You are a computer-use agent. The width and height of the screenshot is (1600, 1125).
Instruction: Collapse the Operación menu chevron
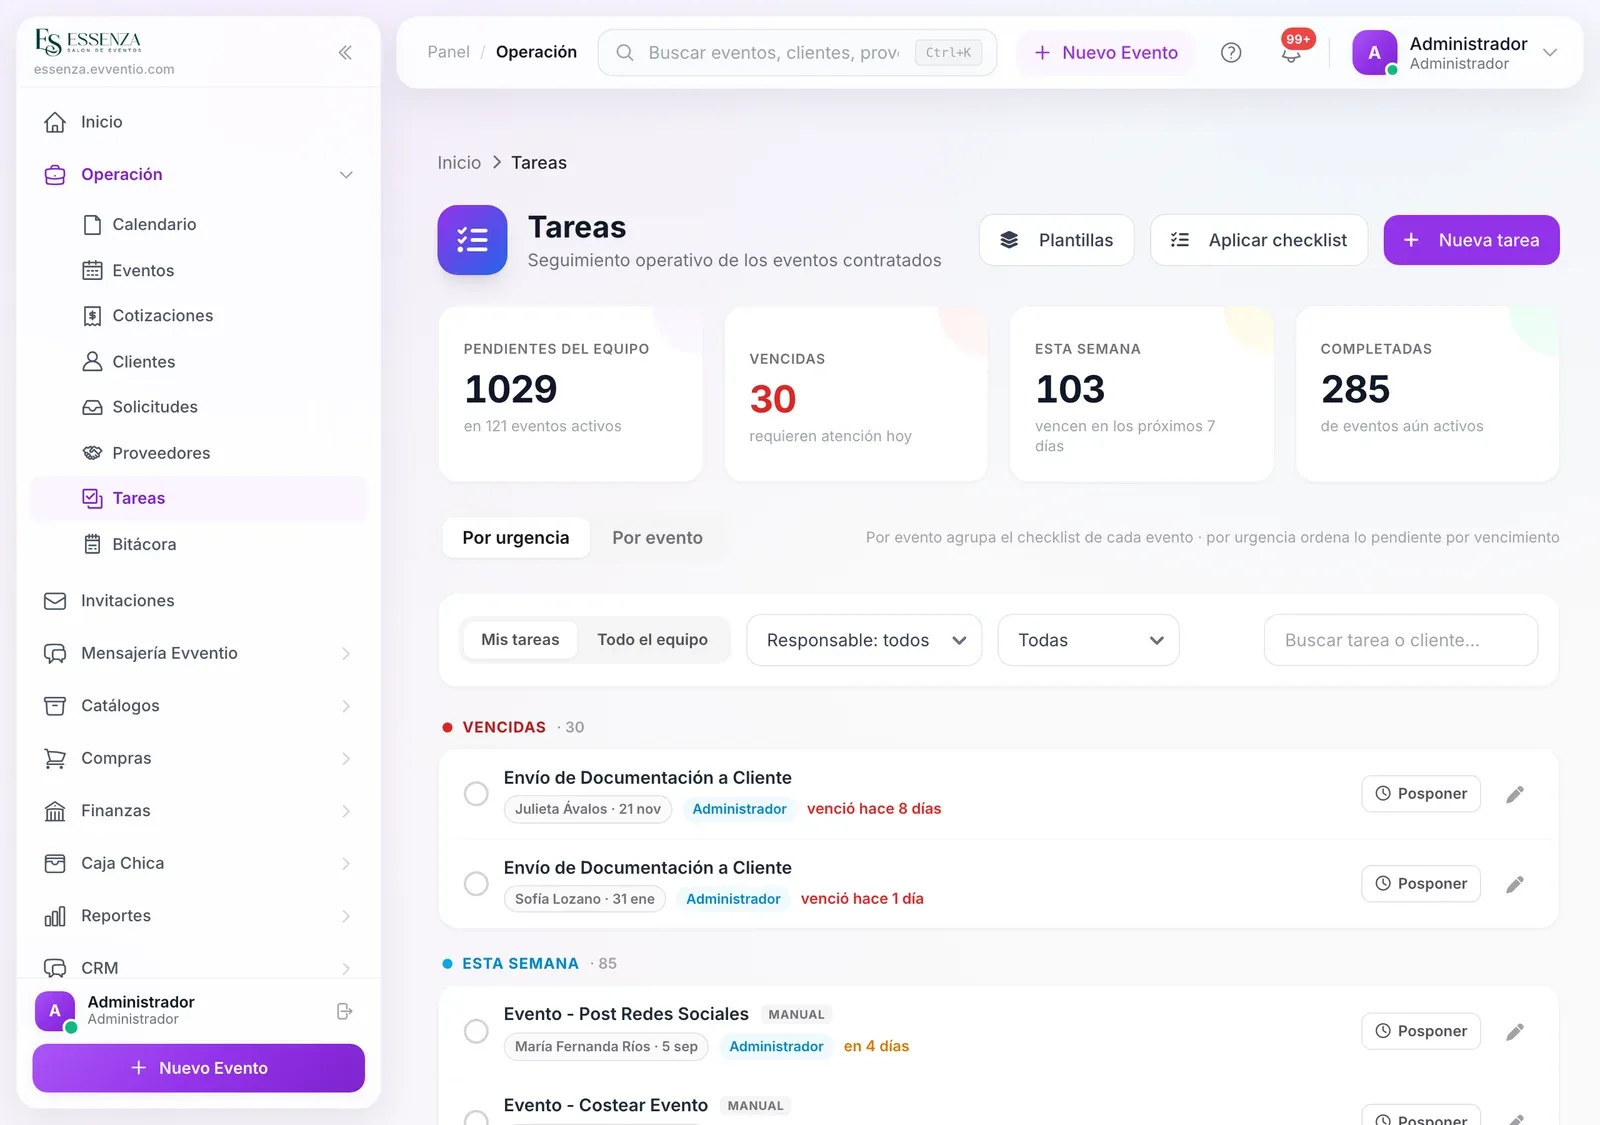coord(346,175)
